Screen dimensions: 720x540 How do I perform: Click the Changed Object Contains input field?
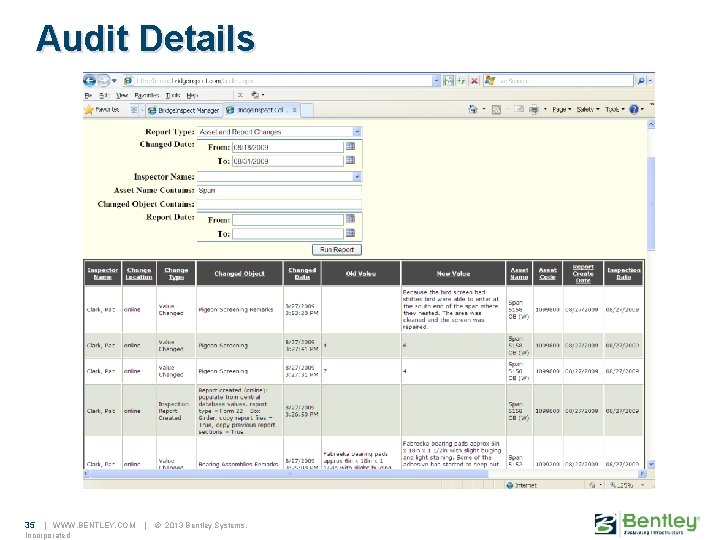click(x=279, y=204)
